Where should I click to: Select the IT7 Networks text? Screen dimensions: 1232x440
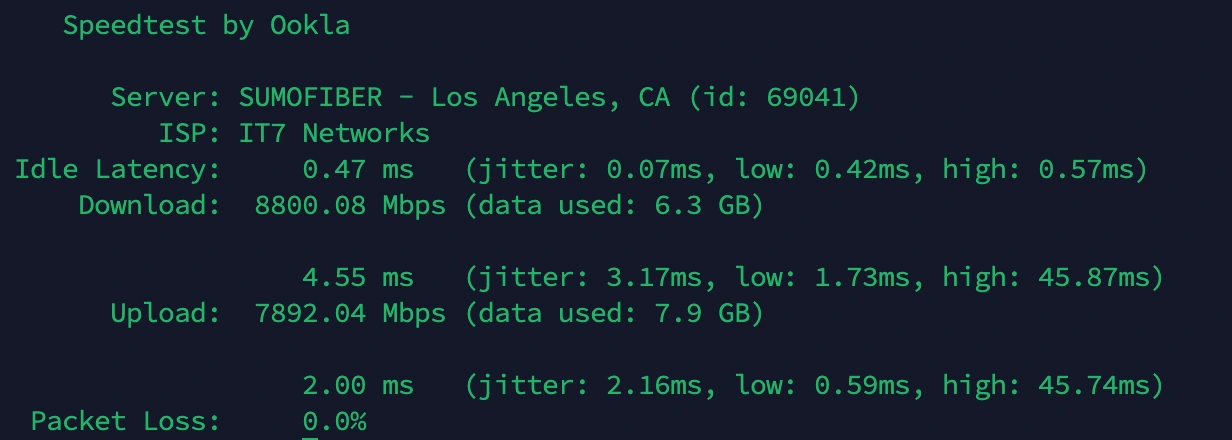334,134
